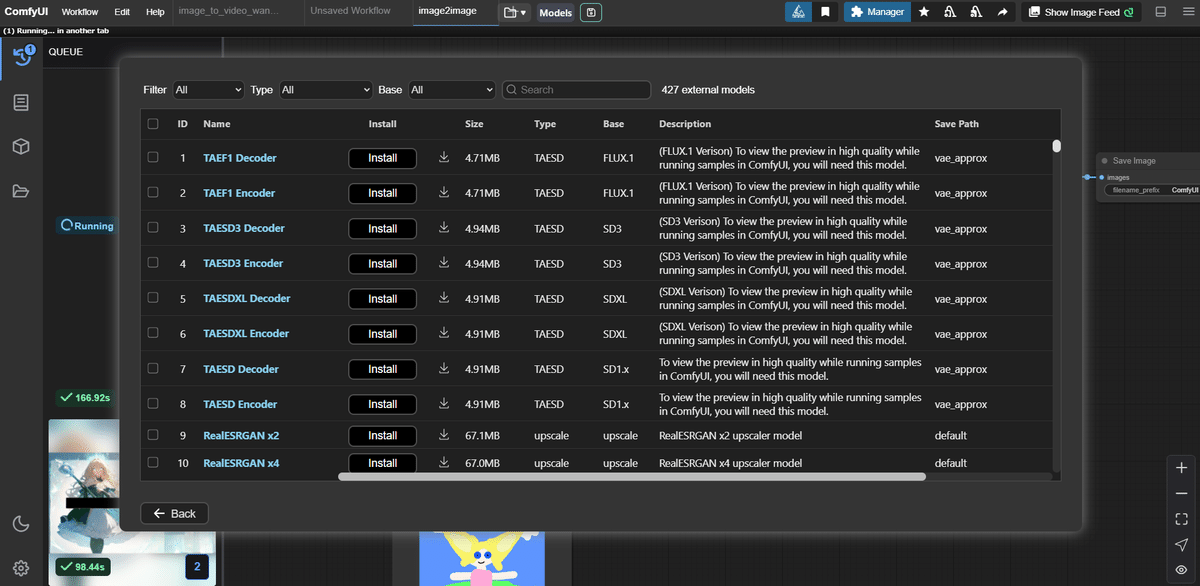Click Show Image Feed button
The image size is (1200, 586).
[x=1082, y=12]
